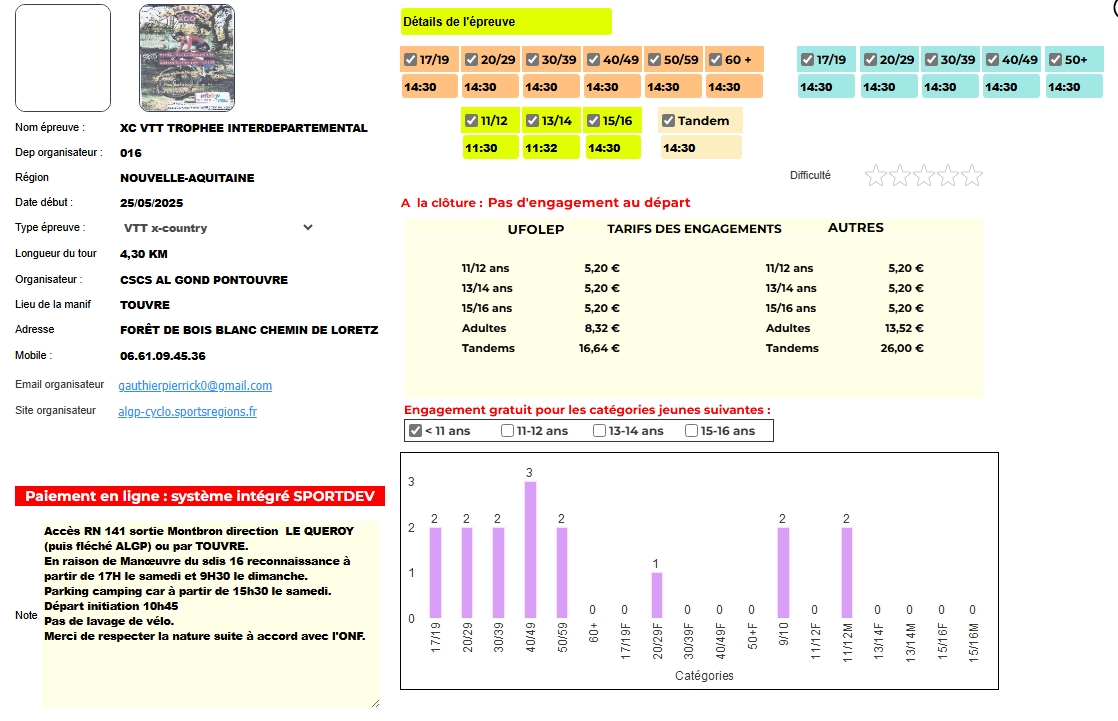Check the 15-16 ans free entry box
Viewport: 1118px width, 721px height.
(x=691, y=431)
